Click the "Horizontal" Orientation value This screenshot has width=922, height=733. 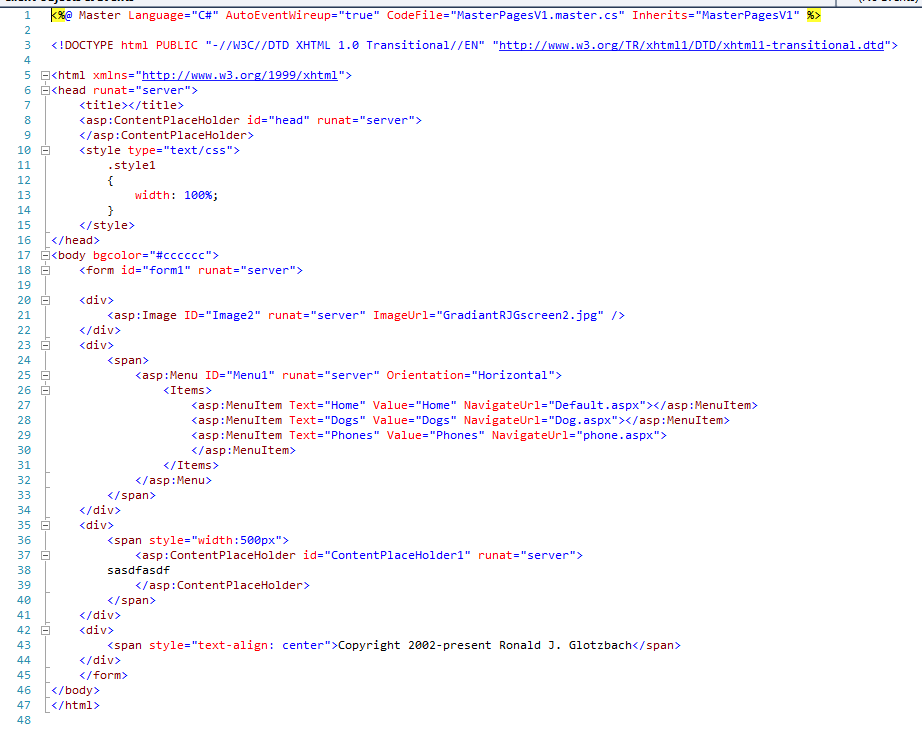point(513,375)
